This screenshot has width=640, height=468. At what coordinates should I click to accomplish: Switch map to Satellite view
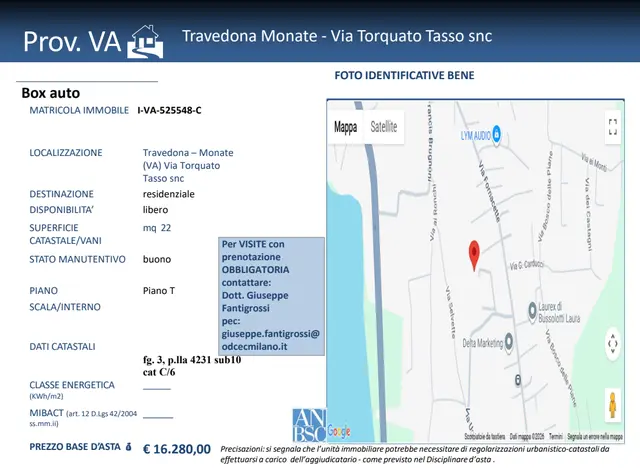(384, 126)
